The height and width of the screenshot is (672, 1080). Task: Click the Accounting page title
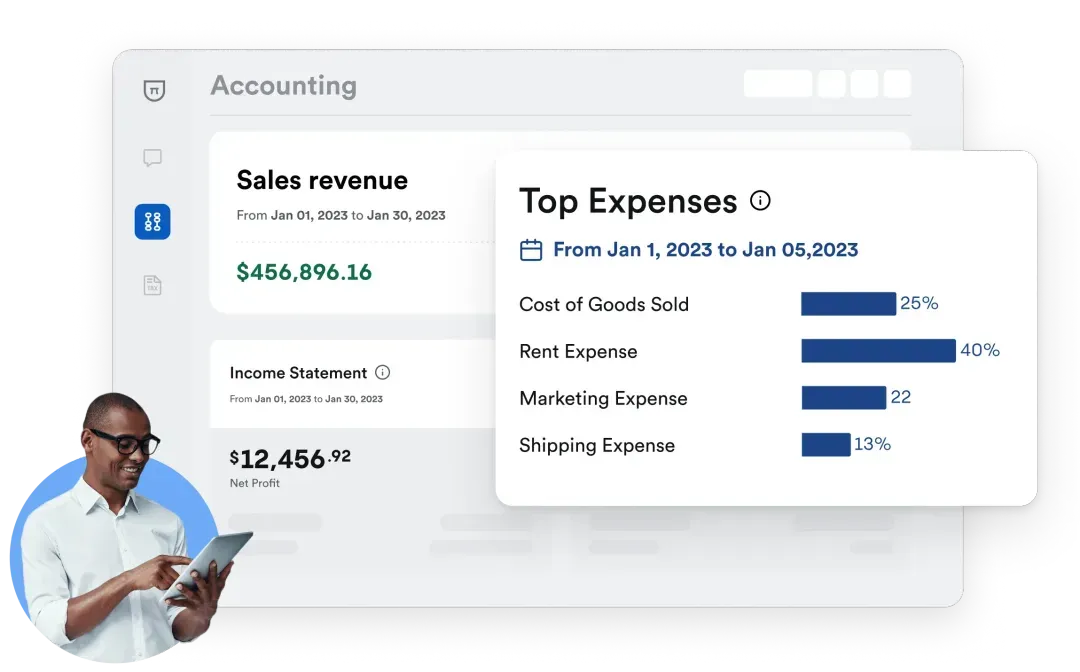(283, 86)
